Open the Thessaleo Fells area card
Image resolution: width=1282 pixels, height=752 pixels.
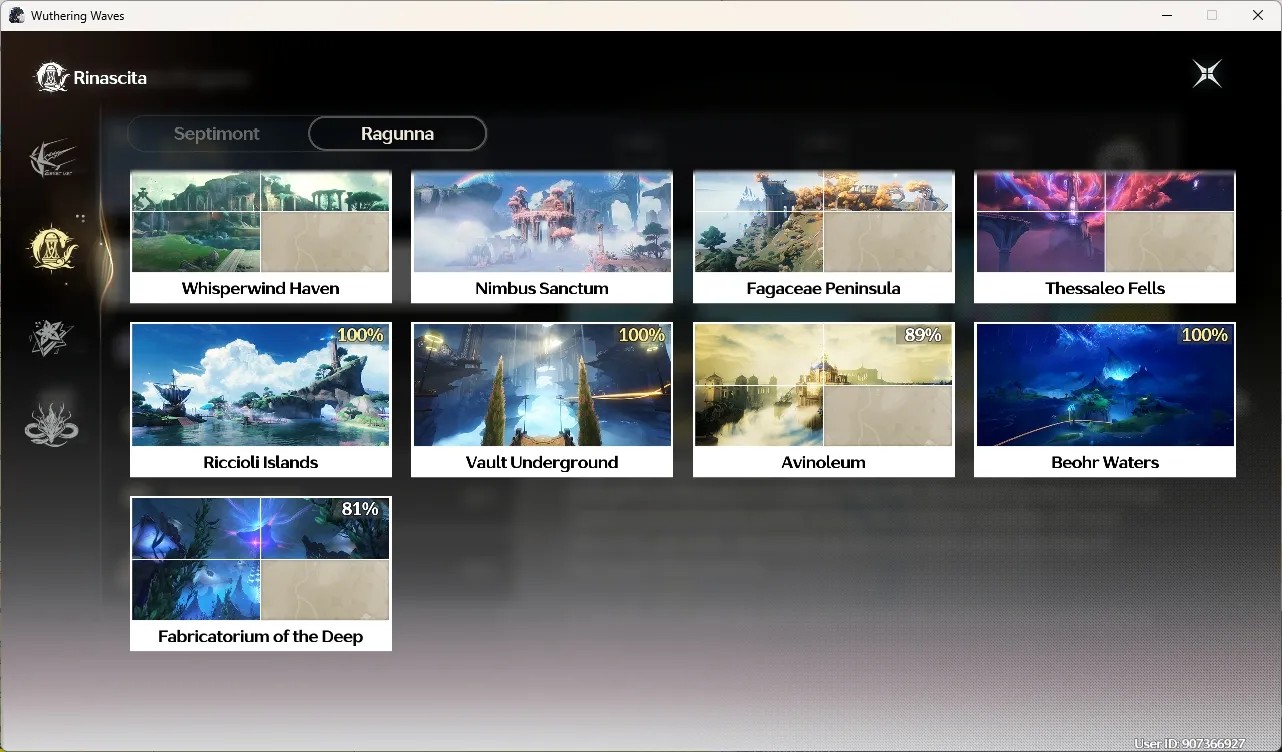[x=1105, y=236]
